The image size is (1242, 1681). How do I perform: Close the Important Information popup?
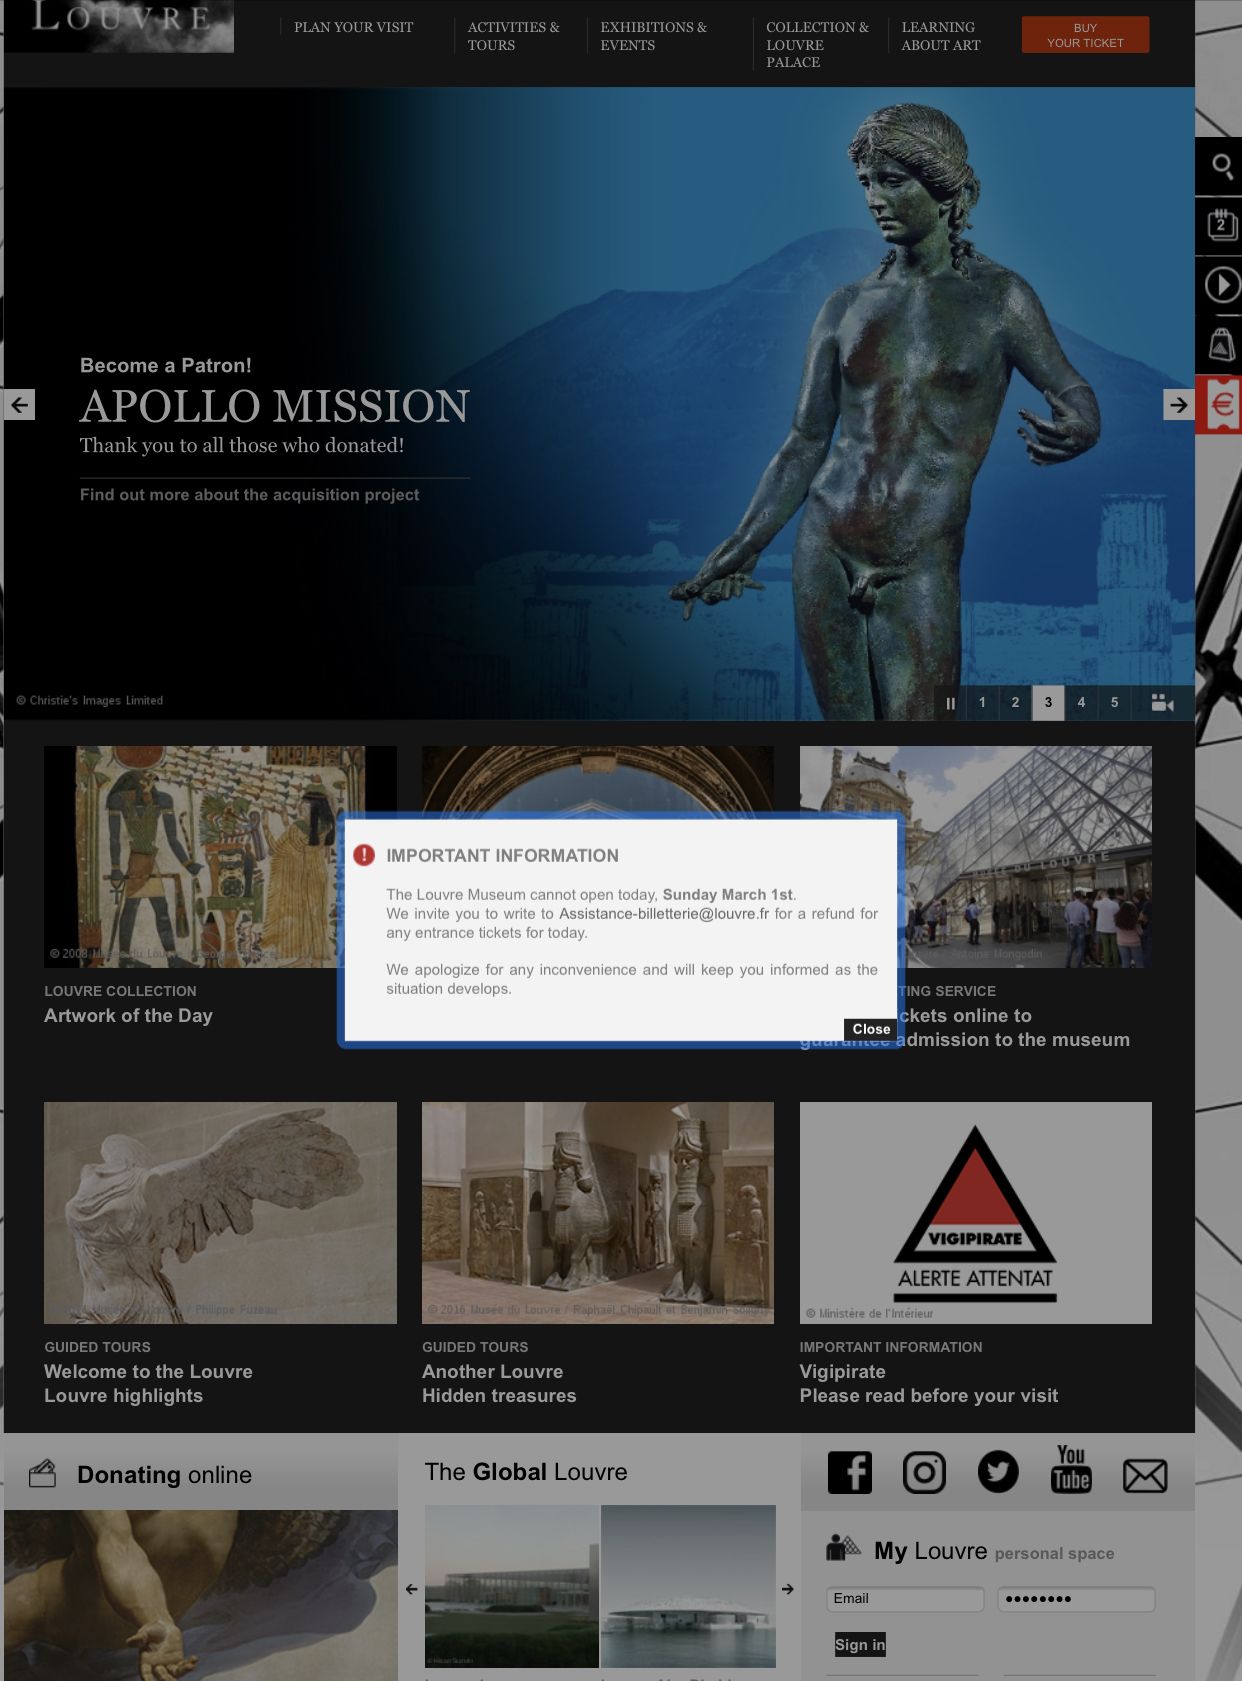[871, 1029]
